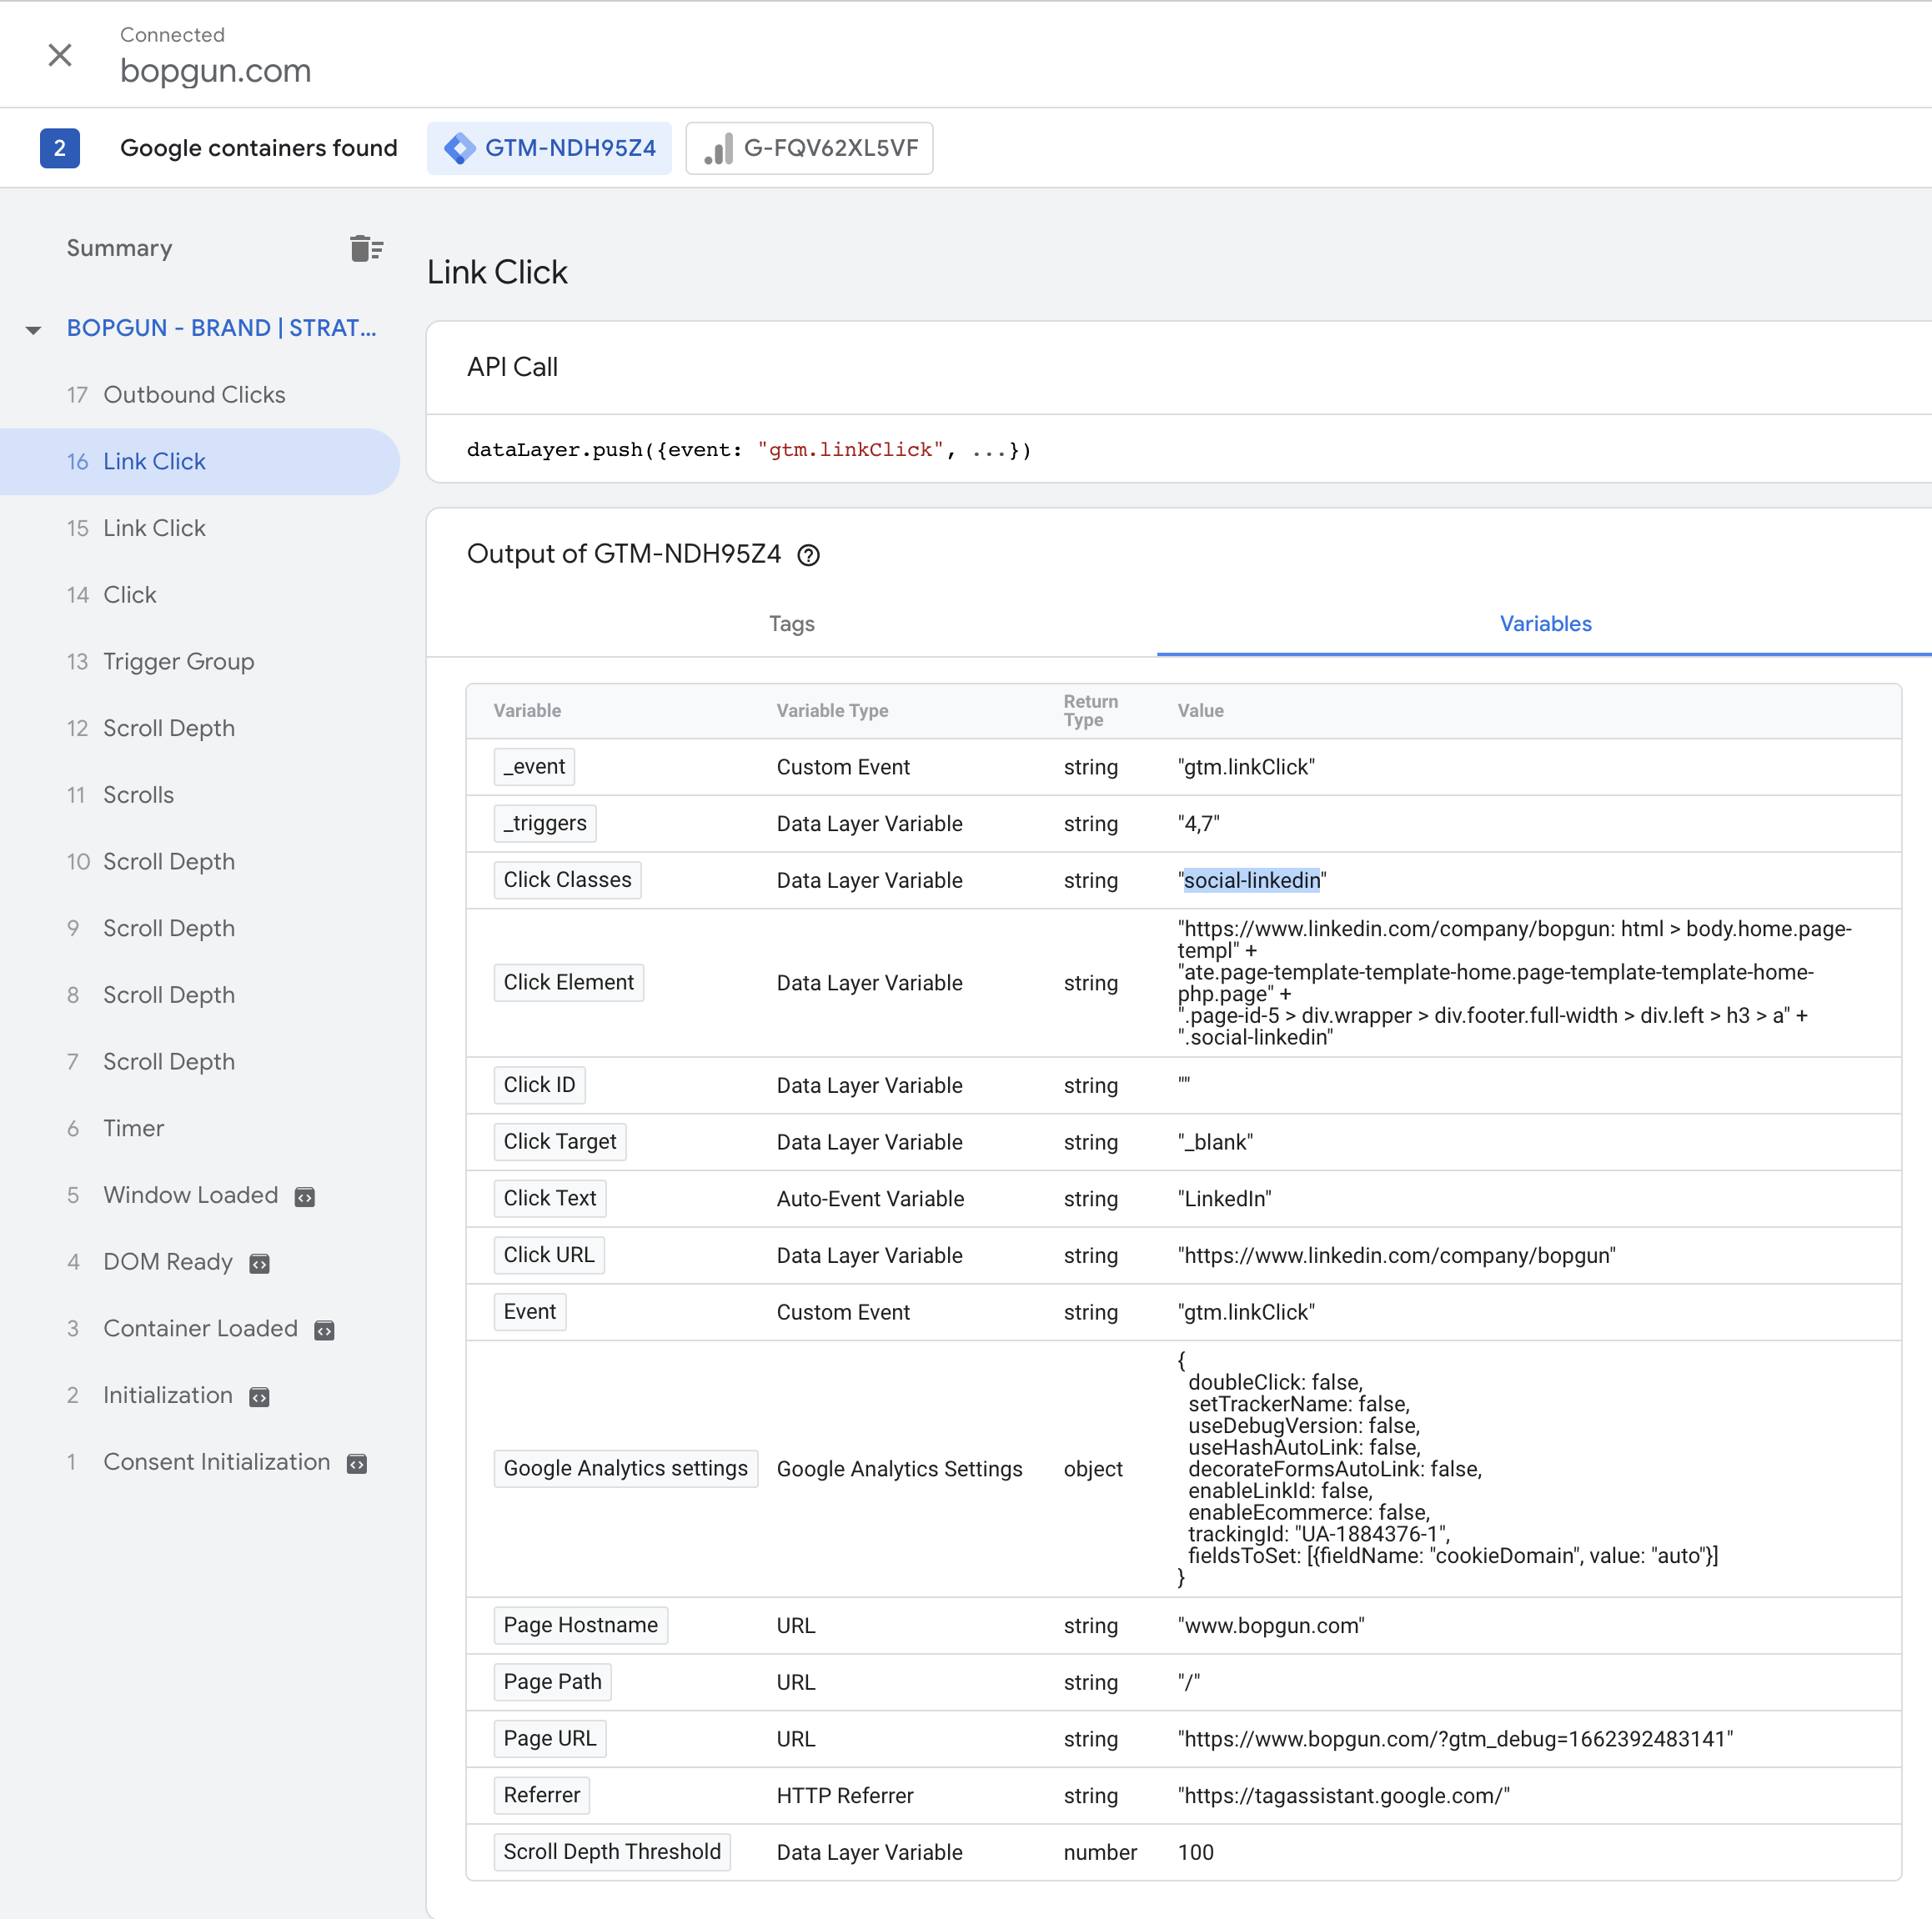Image resolution: width=1932 pixels, height=1919 pixels.
Task: Select event 2 Initialization
Action: [x=200, y=1395]
